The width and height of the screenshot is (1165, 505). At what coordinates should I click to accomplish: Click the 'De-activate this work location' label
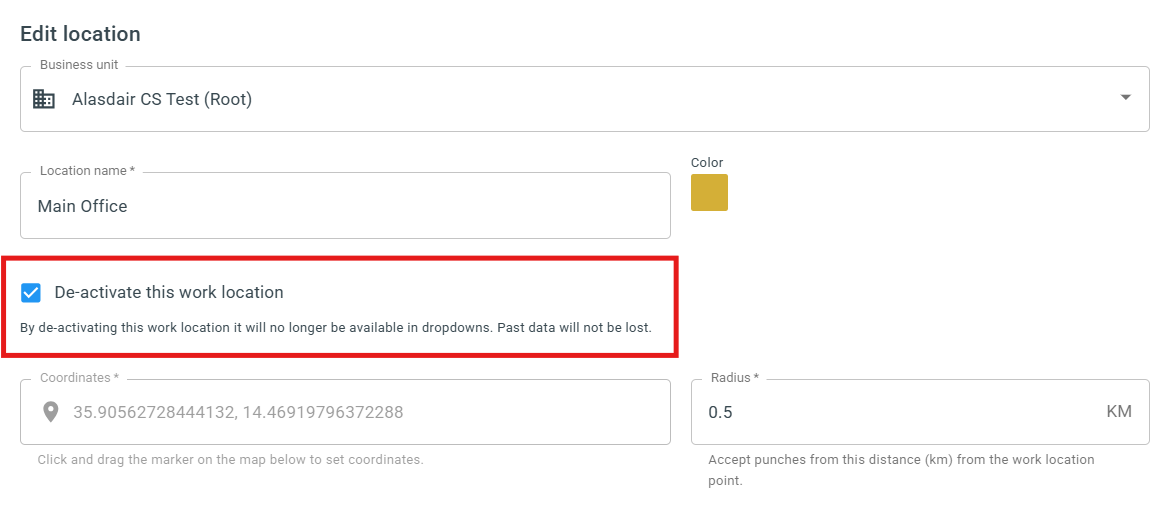[x=169, y=293]
